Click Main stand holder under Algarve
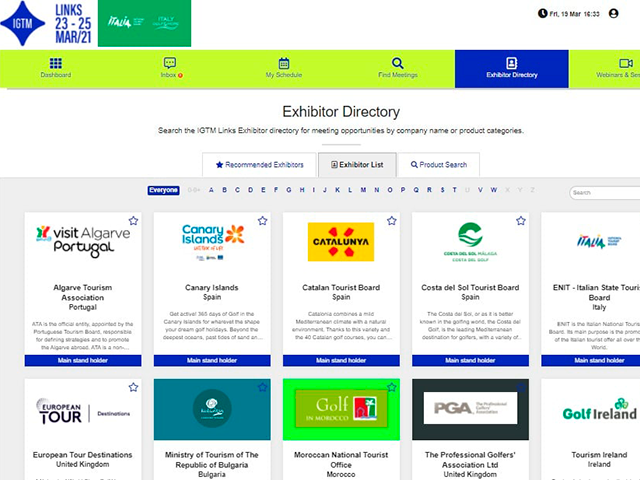Screen dimensions: 640x480 click(x=83, y=360)
